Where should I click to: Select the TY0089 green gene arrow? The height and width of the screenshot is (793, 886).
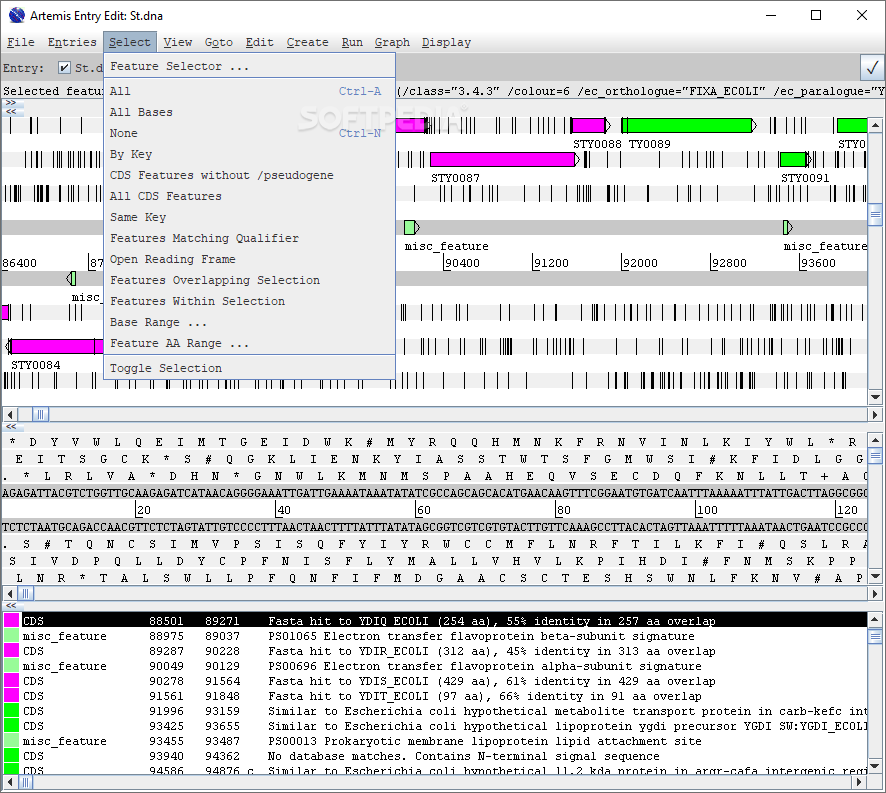[x=689, y=125]
